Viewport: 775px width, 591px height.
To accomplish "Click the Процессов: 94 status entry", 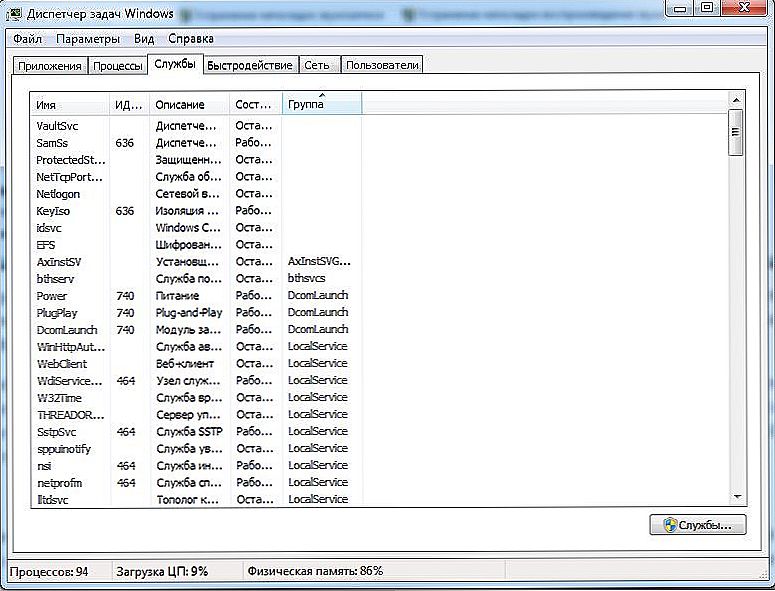I will tap(49, 572).
